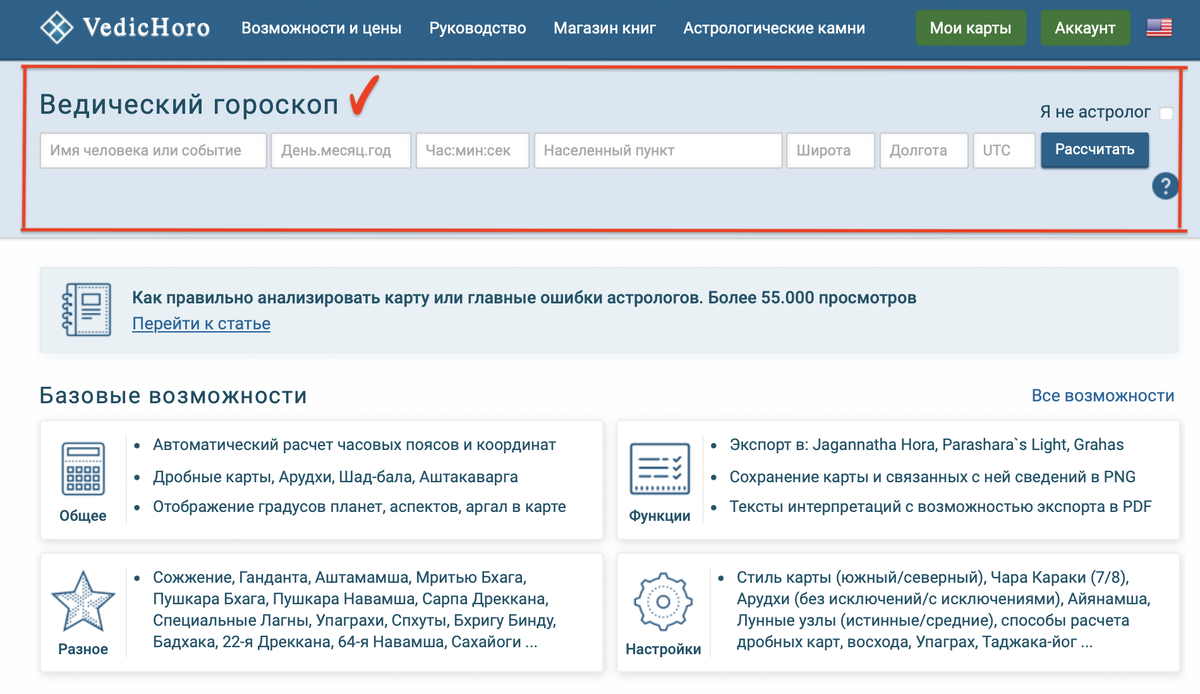Click the VedicHoro site title text
1200x694 pixels.
tap(147, 27)
